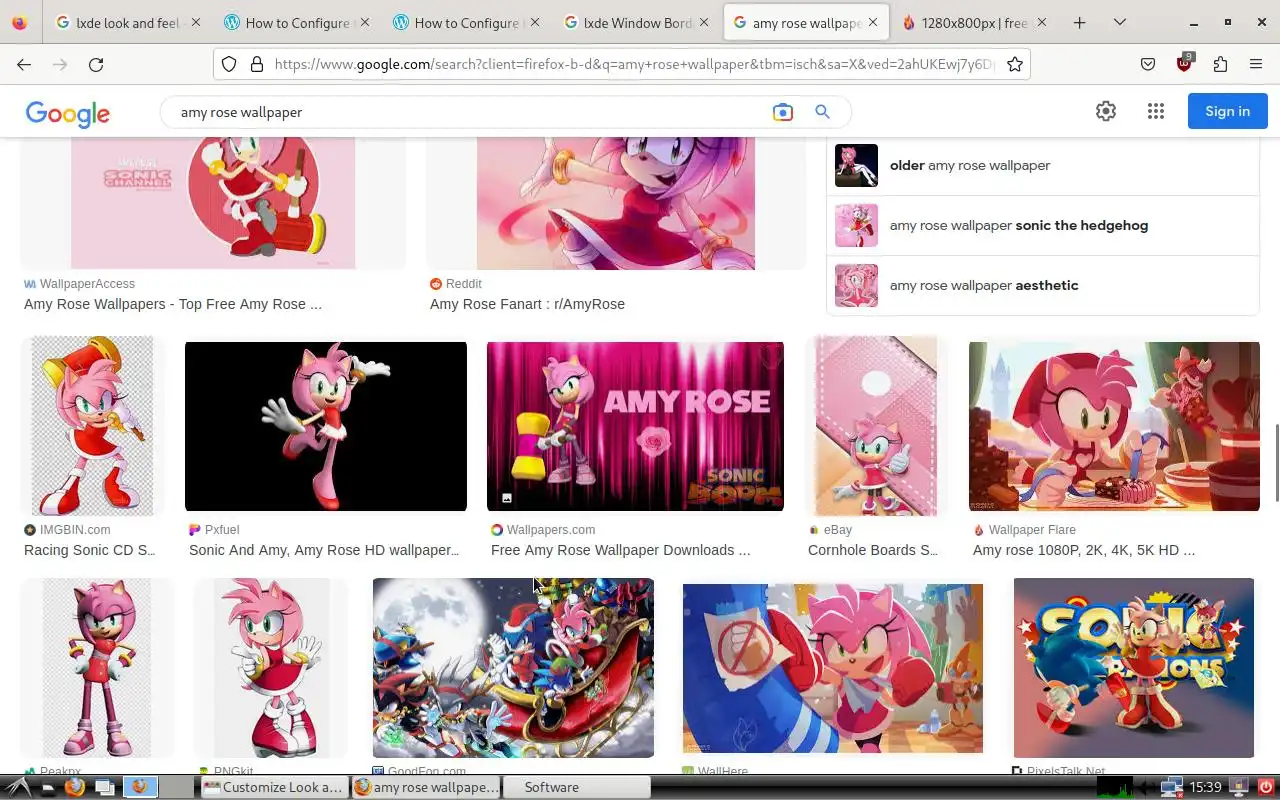
Task: Click the network status tray icon
Action: coord(1171,787)
